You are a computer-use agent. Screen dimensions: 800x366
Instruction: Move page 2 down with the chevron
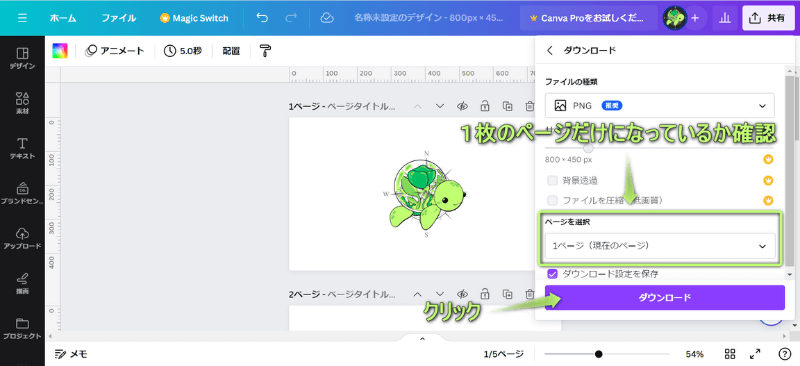pos(440,294)
